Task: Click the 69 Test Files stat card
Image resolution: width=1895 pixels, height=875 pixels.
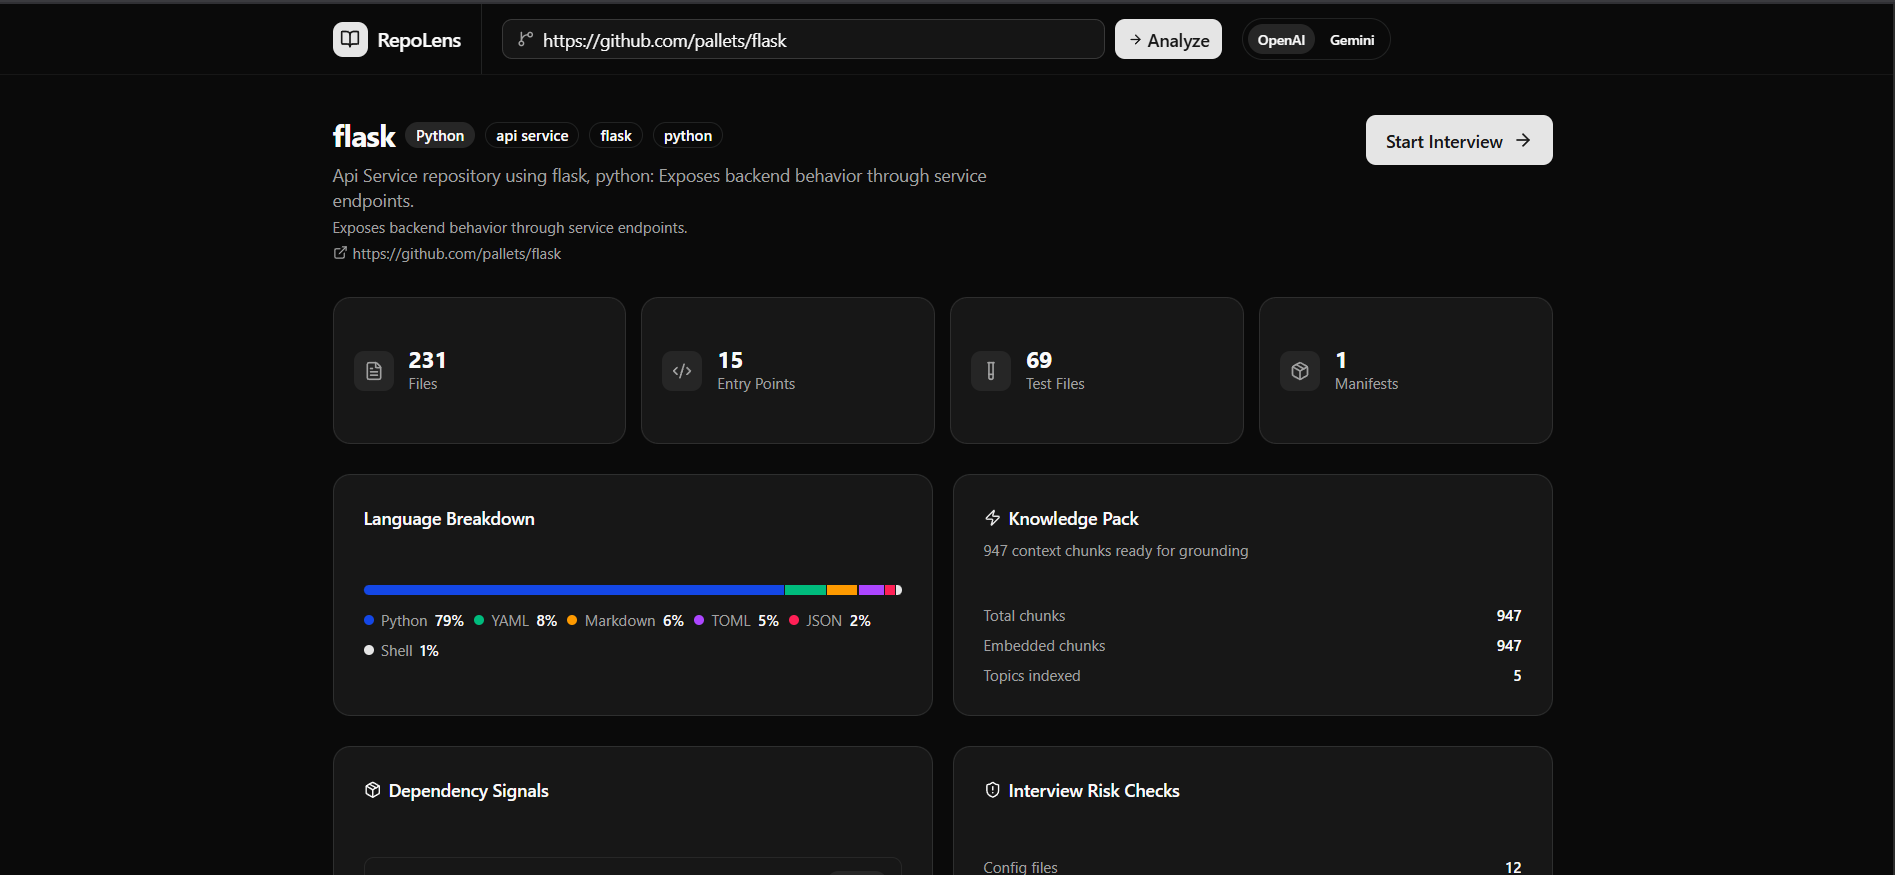Action: 1097,370
